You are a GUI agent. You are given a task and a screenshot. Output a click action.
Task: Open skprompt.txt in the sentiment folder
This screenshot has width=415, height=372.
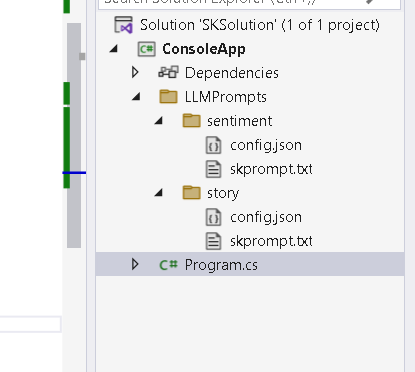point(271,169)
